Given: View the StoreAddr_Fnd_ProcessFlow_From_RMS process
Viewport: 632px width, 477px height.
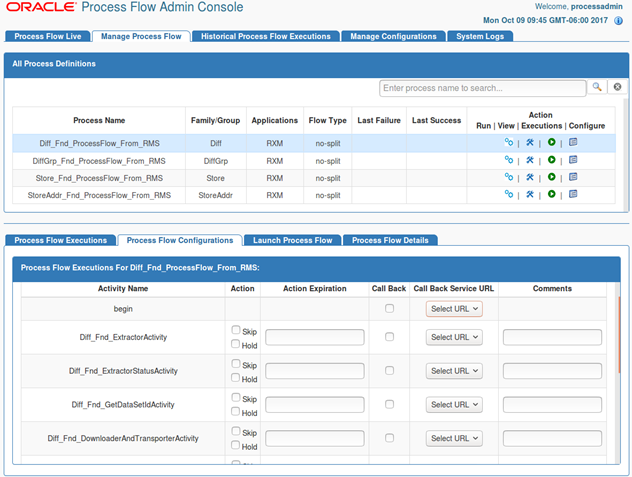Looking at the screenshot, I should (530, 194).
